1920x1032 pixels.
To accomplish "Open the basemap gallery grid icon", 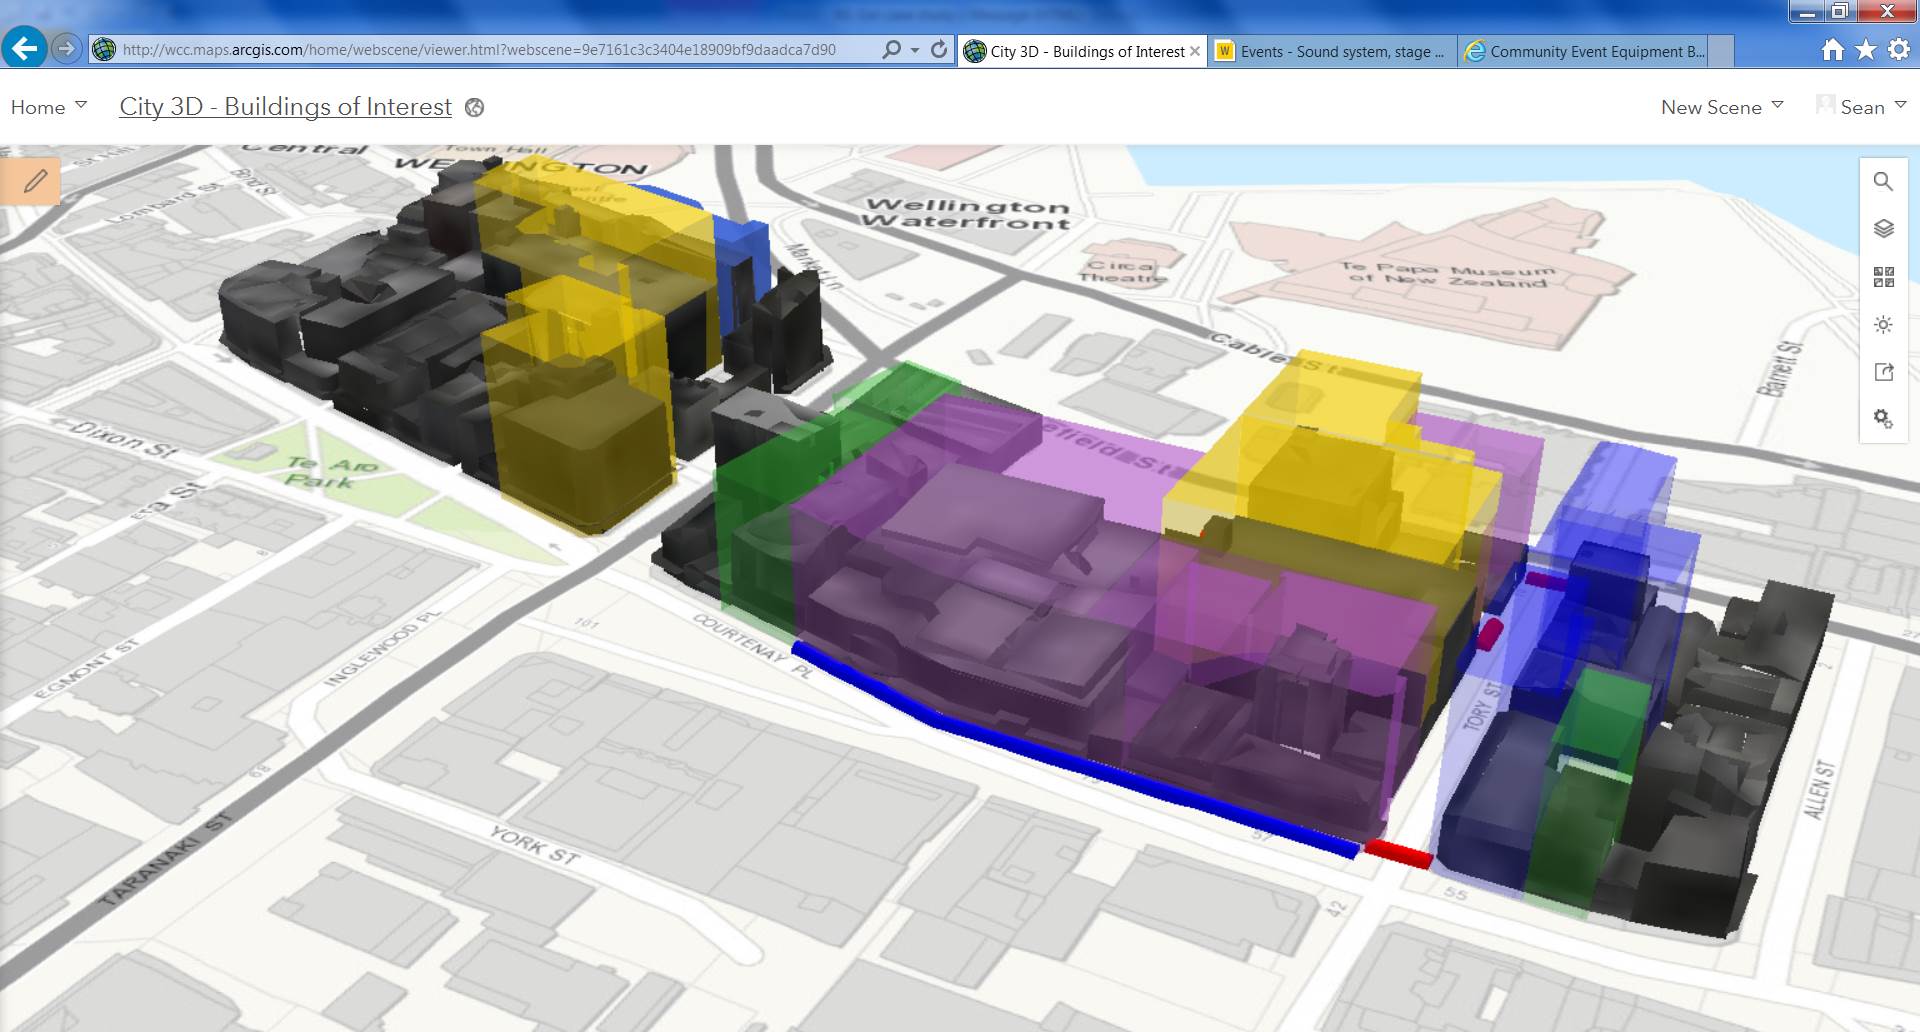I will tap(1883, 277).
